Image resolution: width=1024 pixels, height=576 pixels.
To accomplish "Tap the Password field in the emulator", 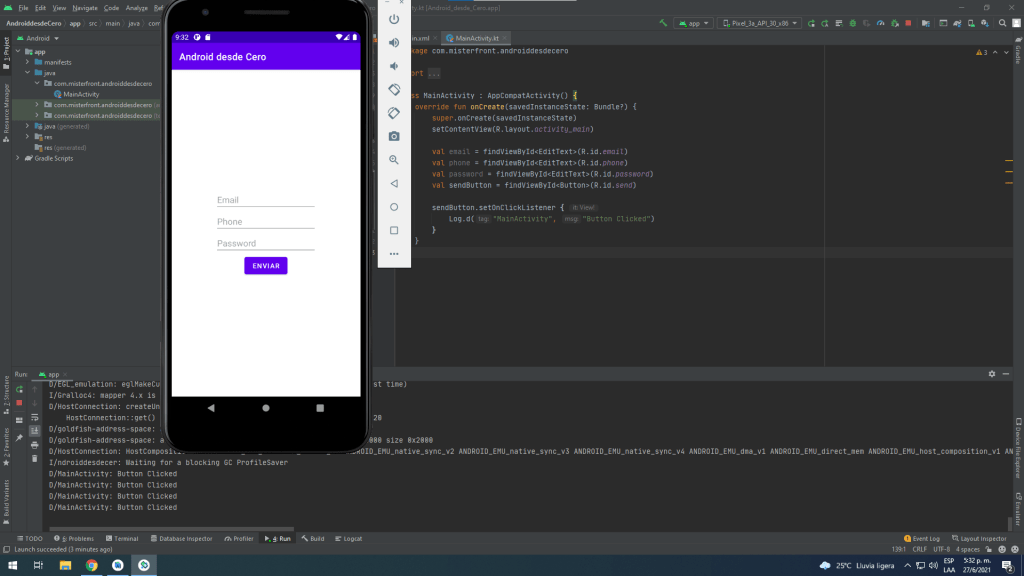I will click(266, 244).
